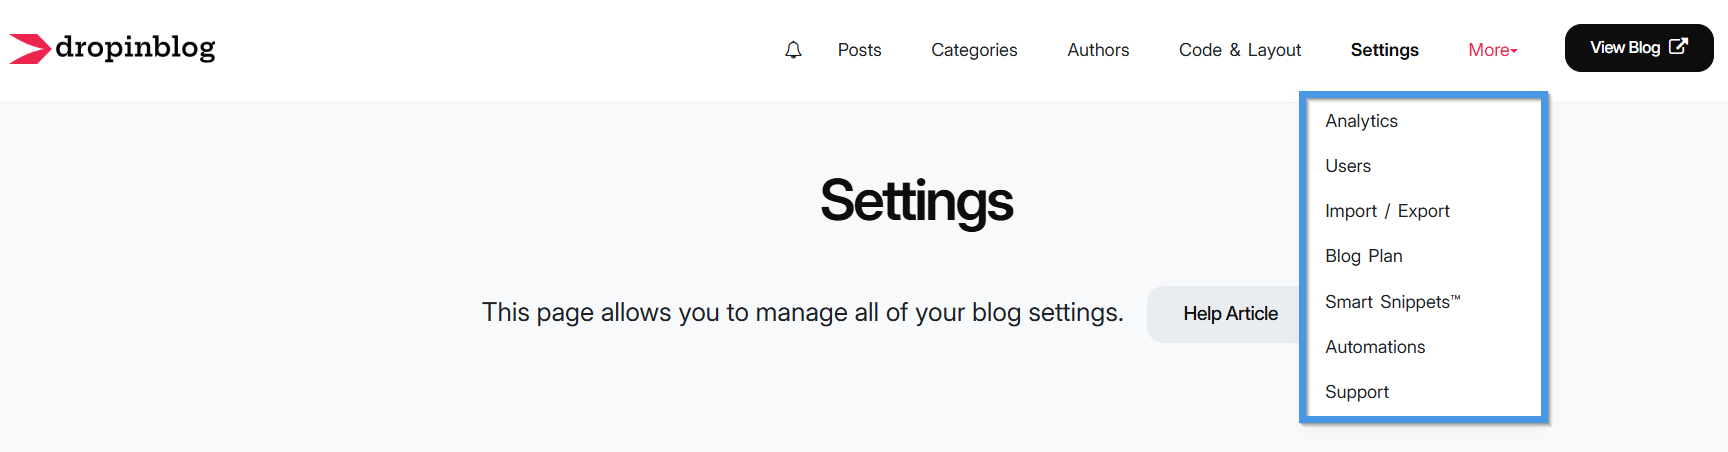Open the Categories section
The height and width of the screenshot is (452, 1728).
click(974, 50)
